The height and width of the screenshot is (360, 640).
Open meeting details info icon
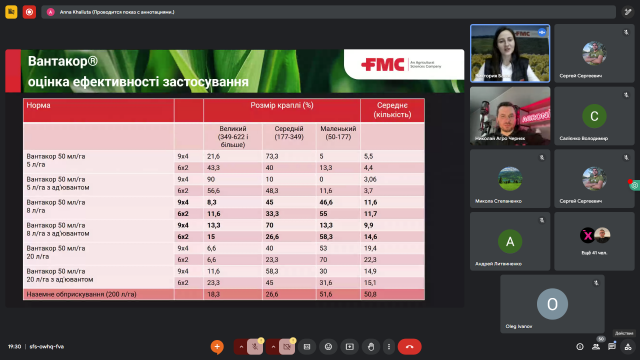point(580,347)
